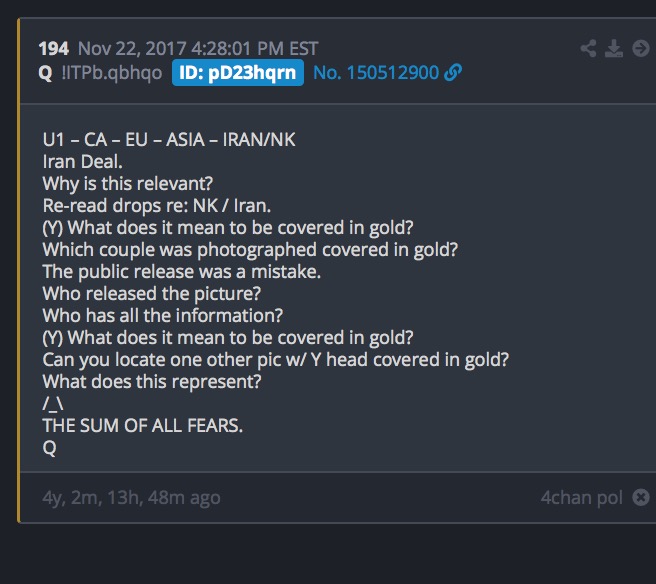Click the /_\ triangle symbol line
Viewport: 656px width, 584px height.
pyautogui.click(x=53, y=404)
